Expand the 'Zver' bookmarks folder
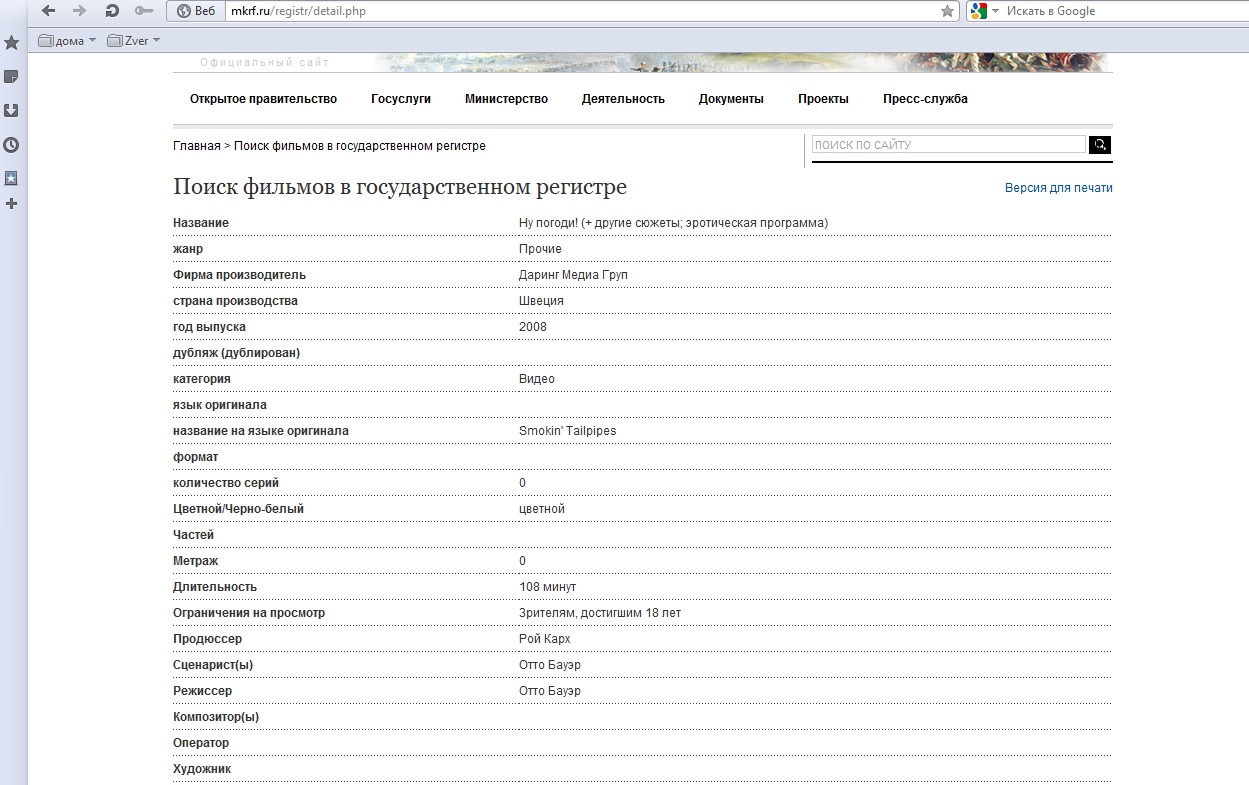The image size is (1249, 785). tap(134, 41)
